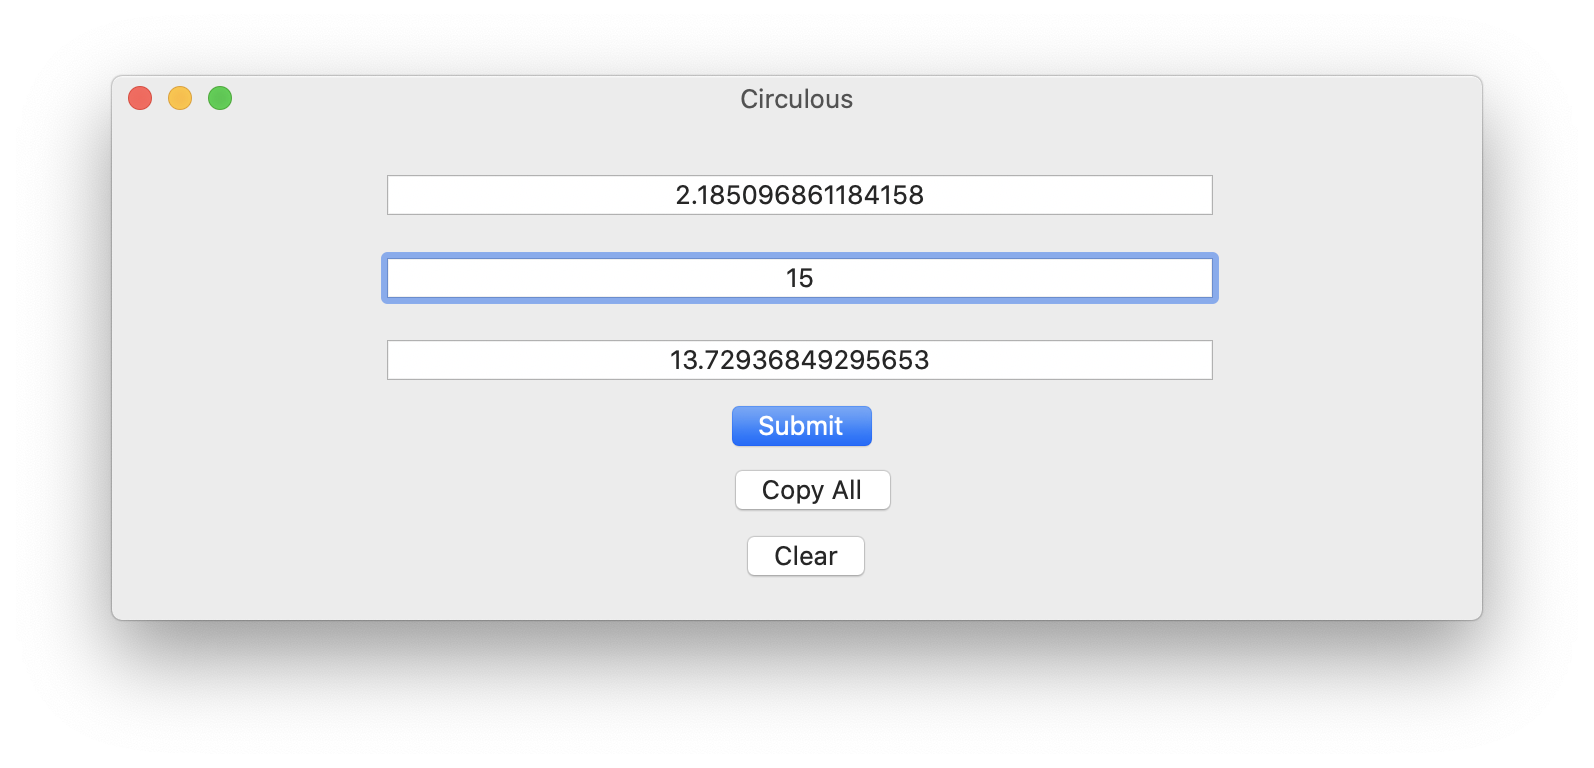The height and width of the screenshot is (768, 1594).
Task: Minimize the window with the yellow button
Action: [x=180, y=98]
